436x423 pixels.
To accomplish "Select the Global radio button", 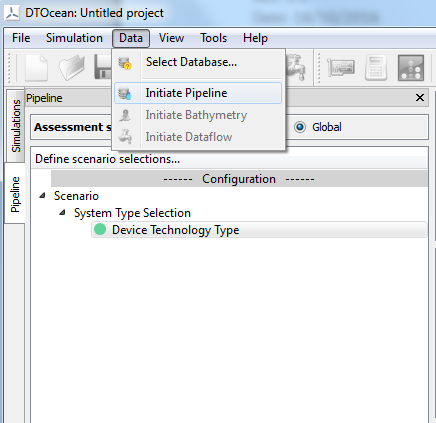I will (300, 127).
